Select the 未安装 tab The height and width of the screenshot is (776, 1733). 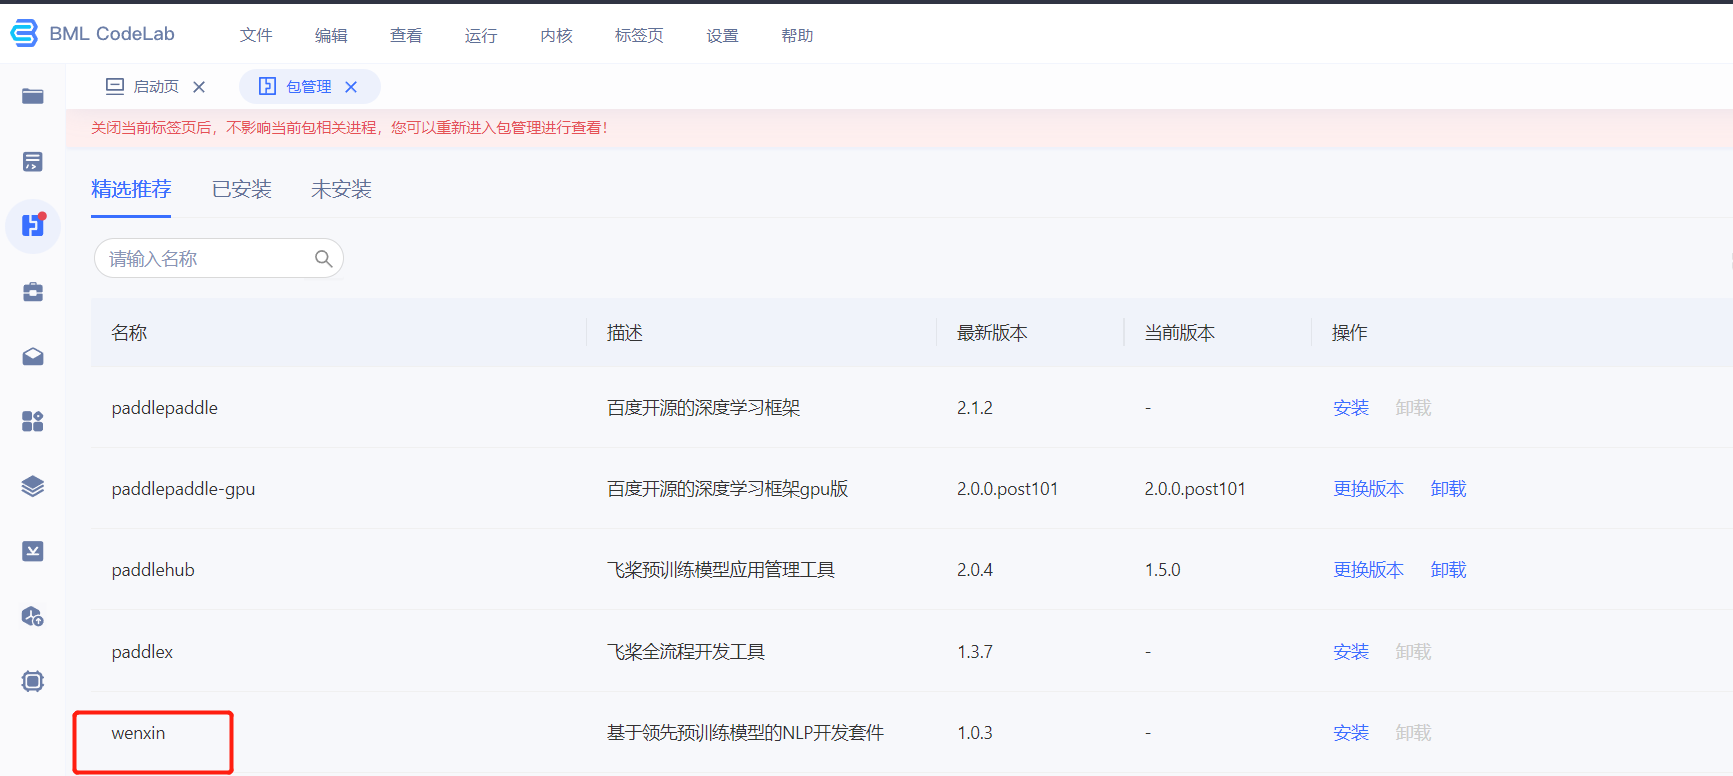point(341,189)
